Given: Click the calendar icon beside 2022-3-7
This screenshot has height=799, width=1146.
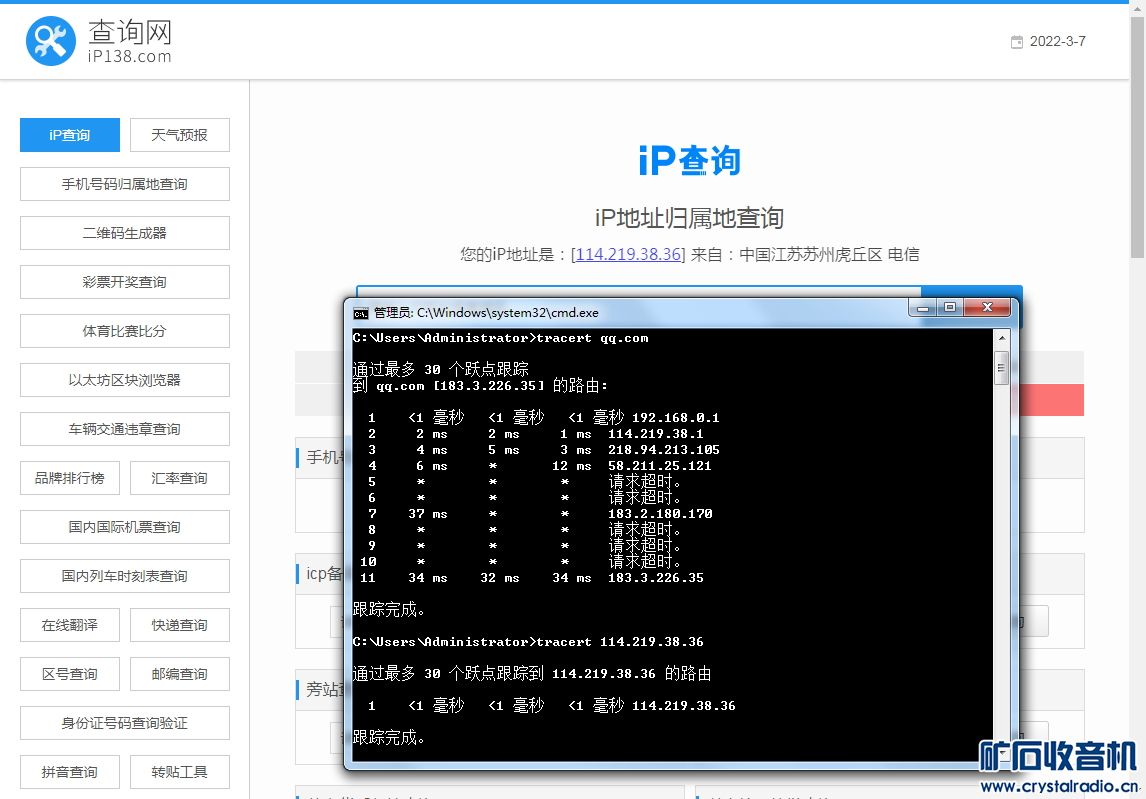Looking at the screenshot, I should [1017, 42].
